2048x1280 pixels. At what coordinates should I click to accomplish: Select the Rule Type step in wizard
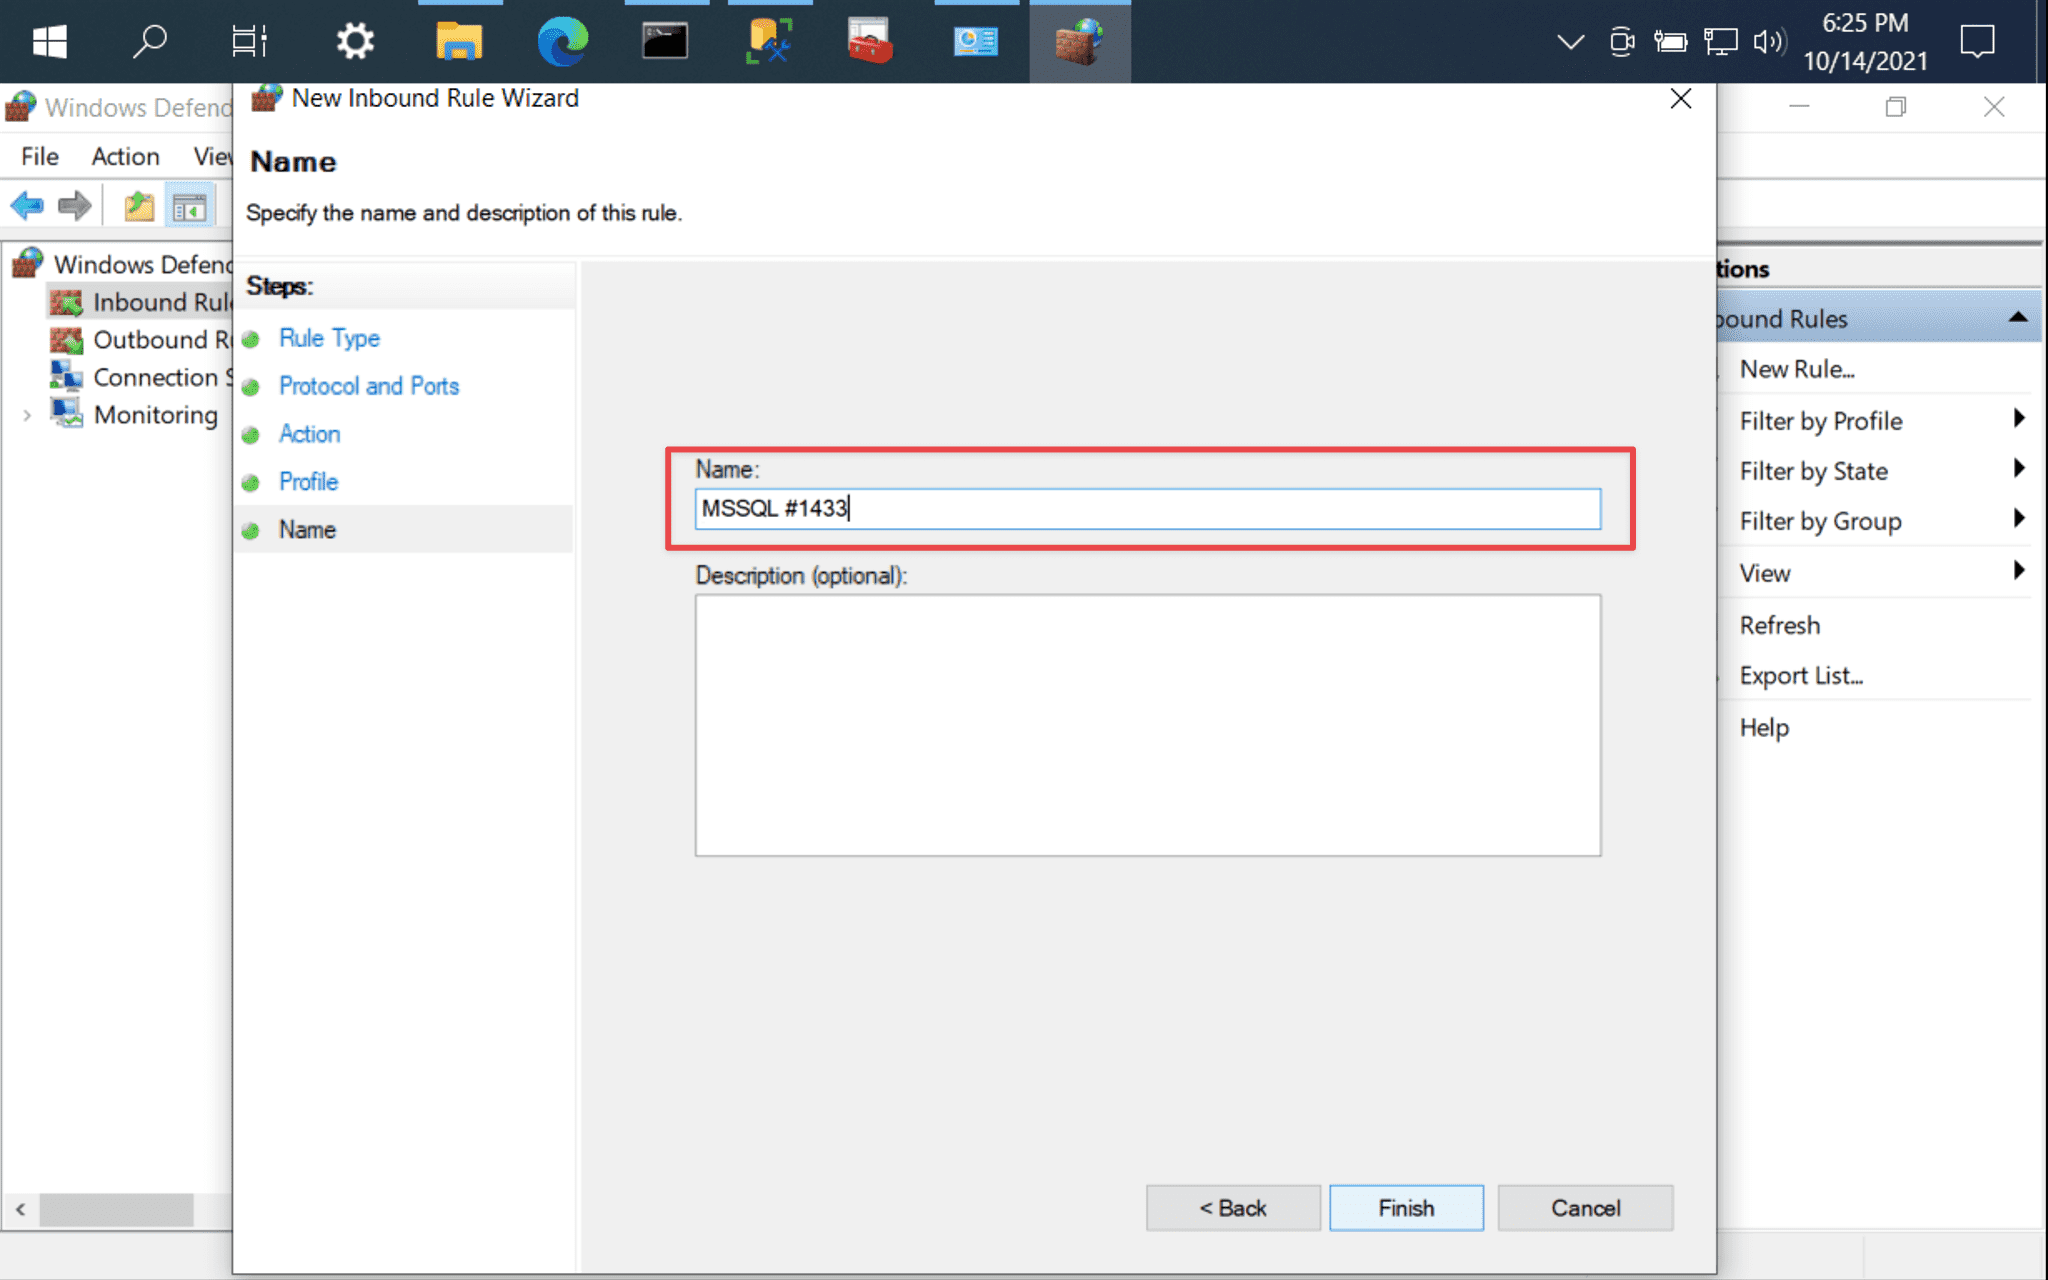tap(329, 338)
